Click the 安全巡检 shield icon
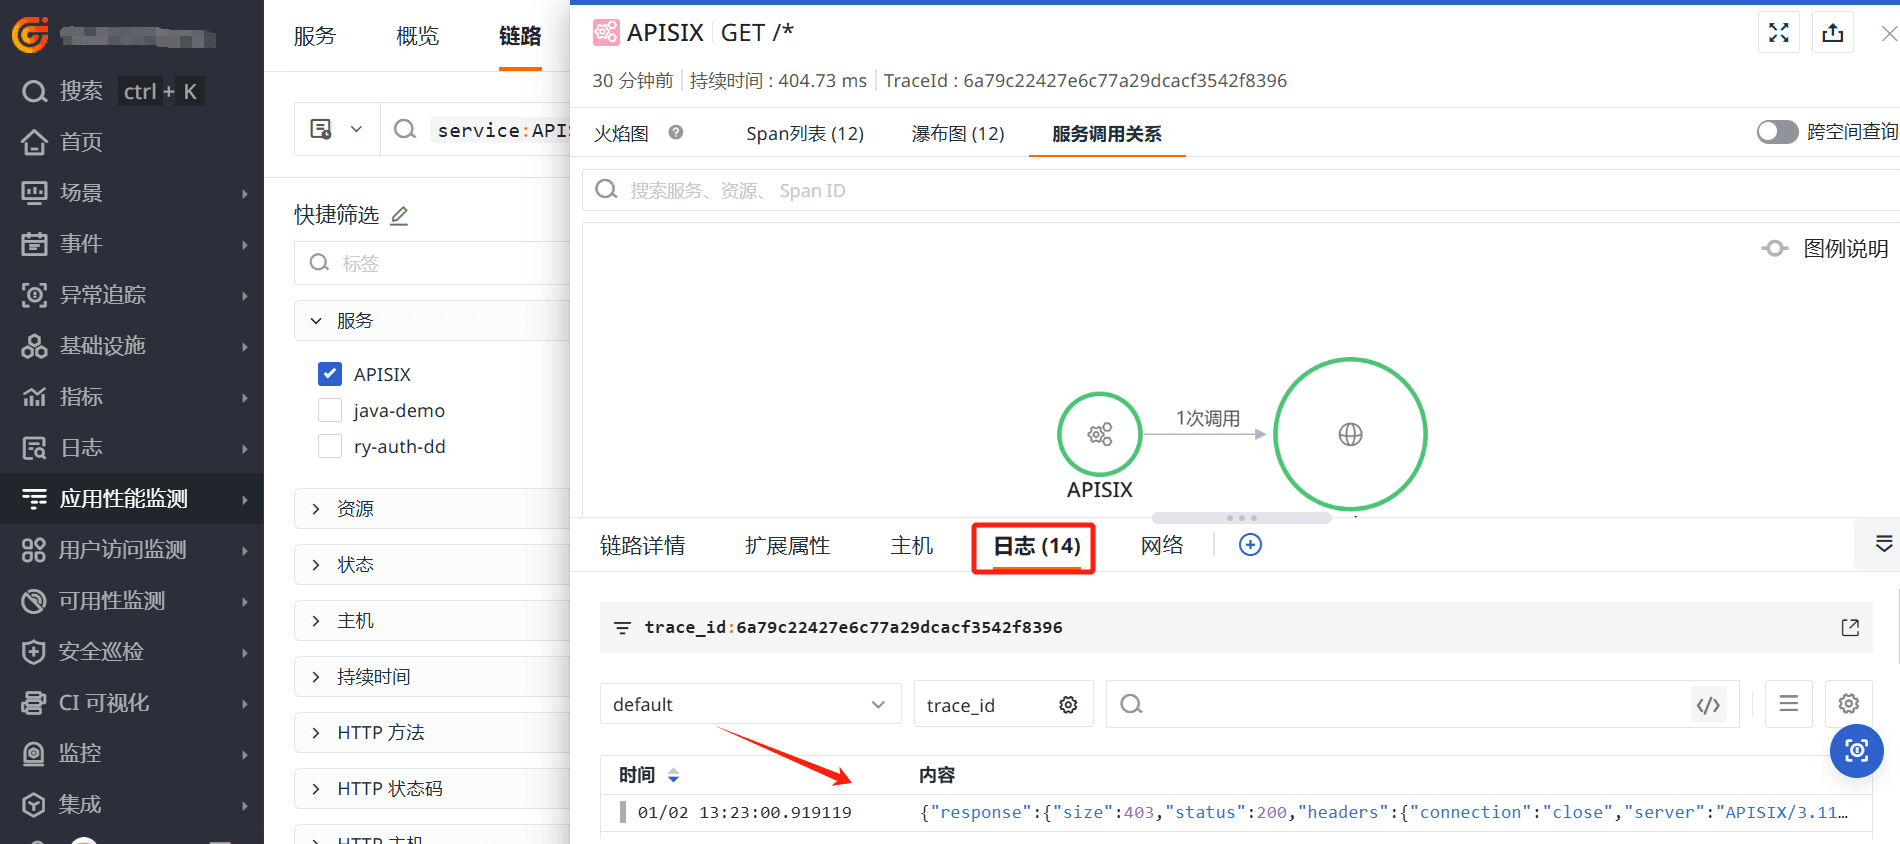This screenshot has height=844, width=1900. (x=34, y=652)
